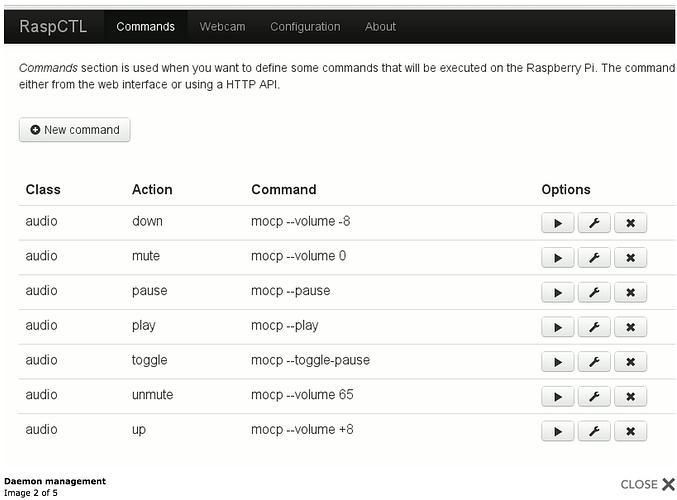Click the RaspCTL brand link
The image size is (677, 500).
pyautogui.click(x=53, y=26)
